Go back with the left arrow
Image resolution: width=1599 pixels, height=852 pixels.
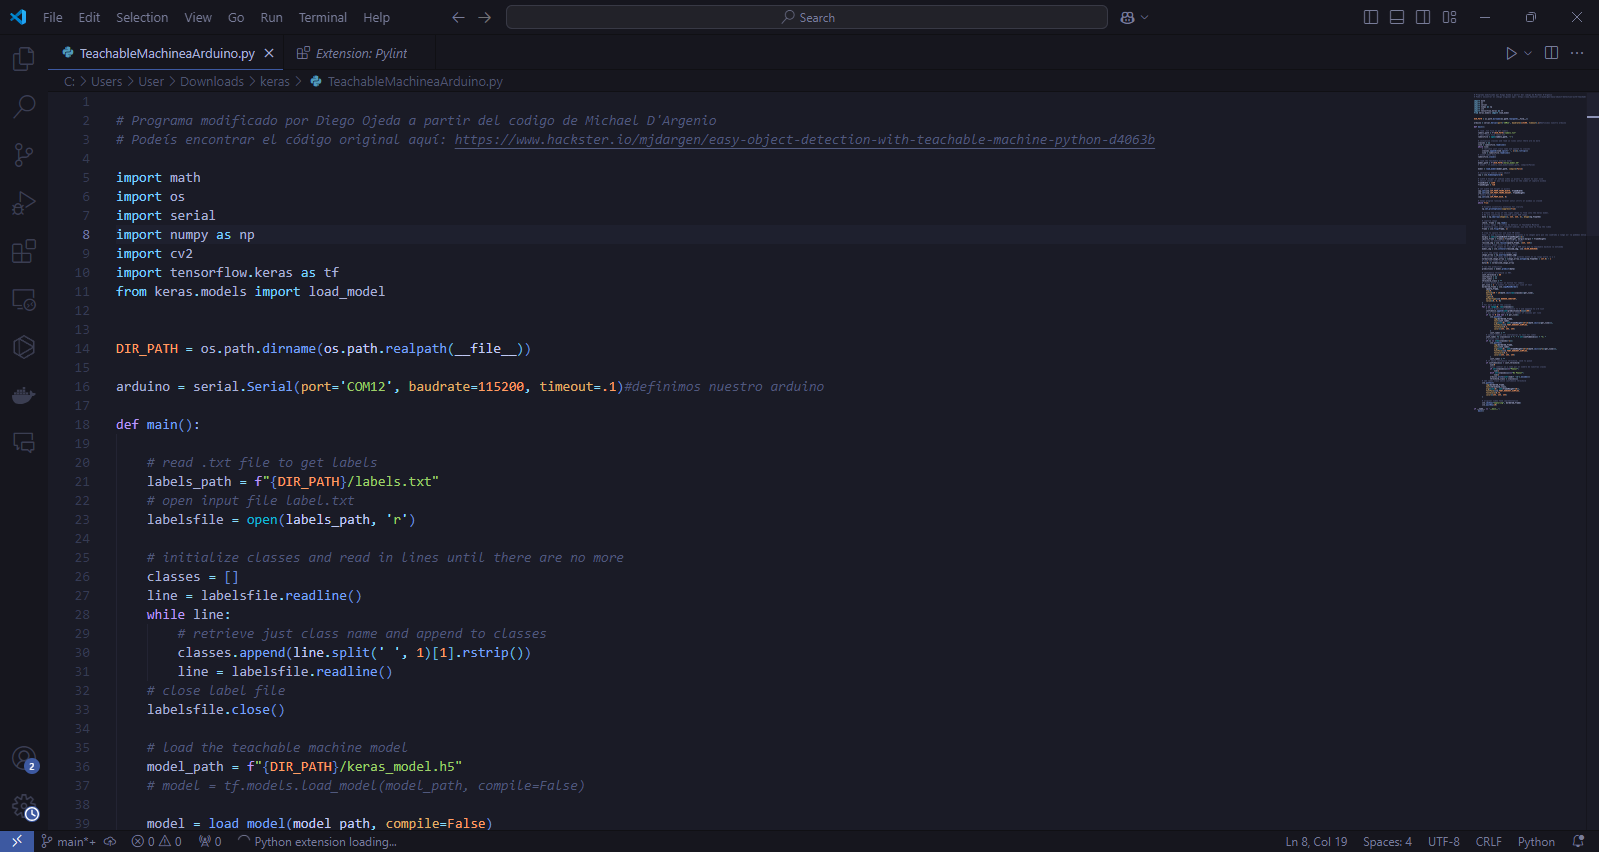click(458, 17)
